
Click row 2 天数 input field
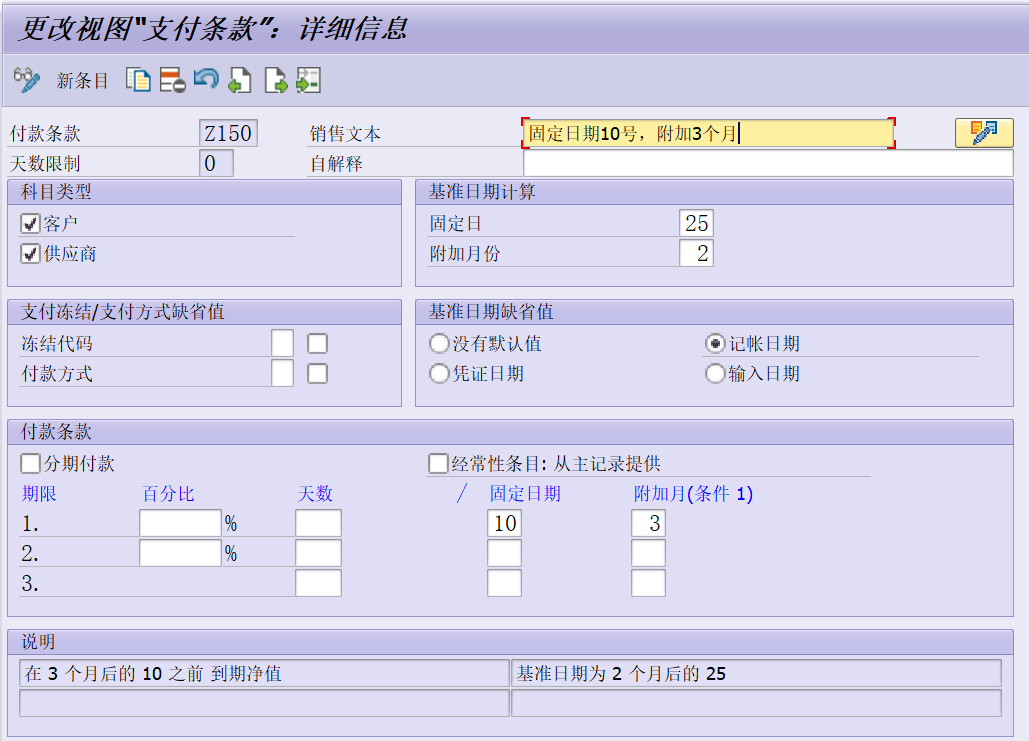[318, 553]
